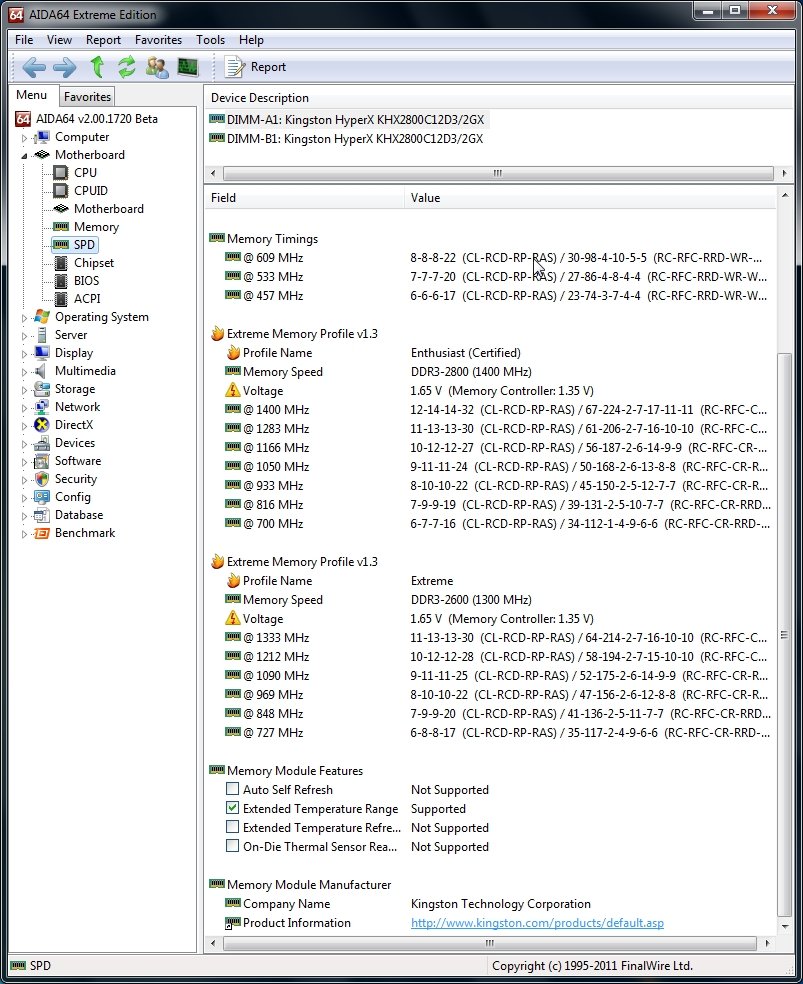The height and width of the screenshot is (984, 803).
Task: Select the Chipset icon in tree
Action: tap(61, 263)
